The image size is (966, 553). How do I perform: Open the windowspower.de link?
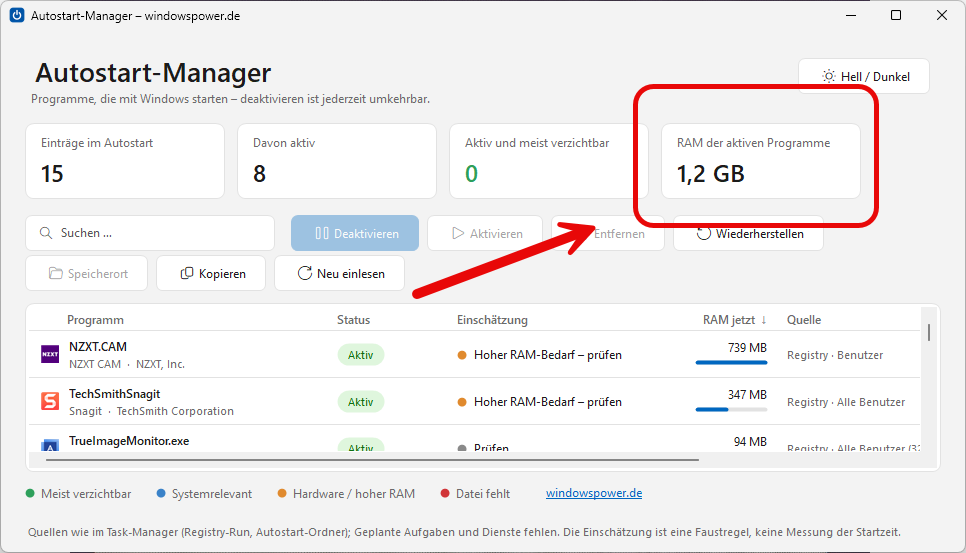tap(594, 493)
